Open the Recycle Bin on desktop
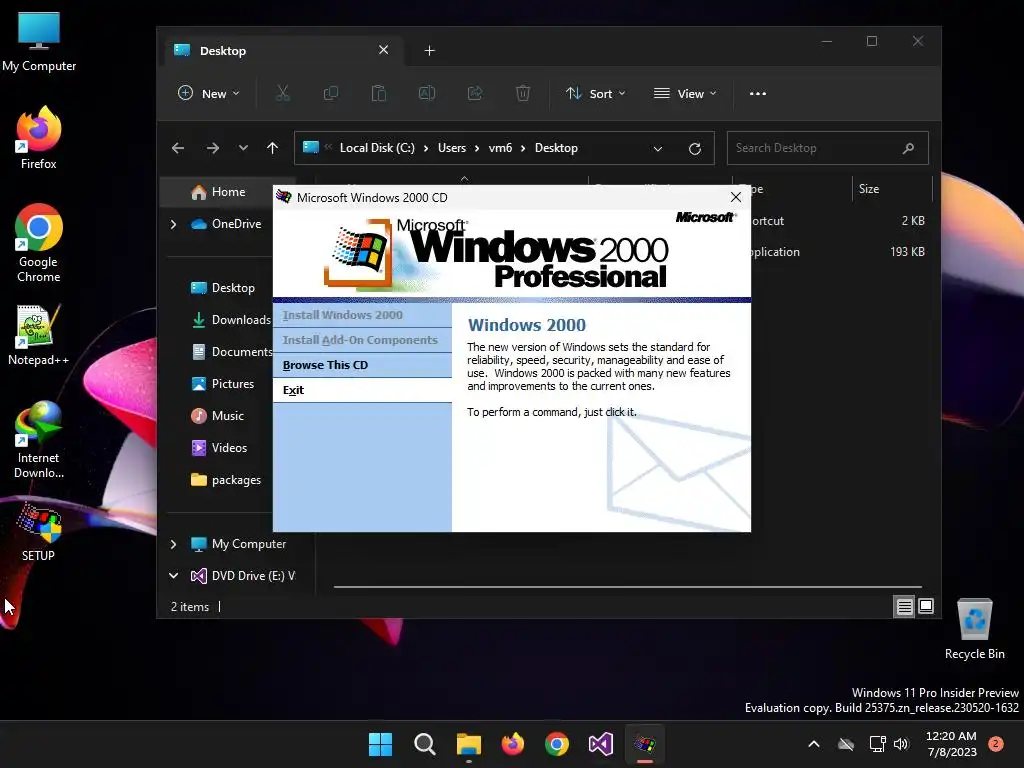The image size is (1024, 768). click(x=974, y=630)
